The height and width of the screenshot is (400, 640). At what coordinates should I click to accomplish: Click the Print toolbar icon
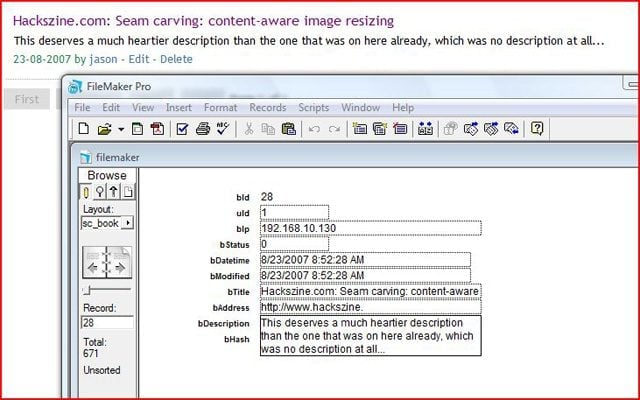[x=203, y=129]
